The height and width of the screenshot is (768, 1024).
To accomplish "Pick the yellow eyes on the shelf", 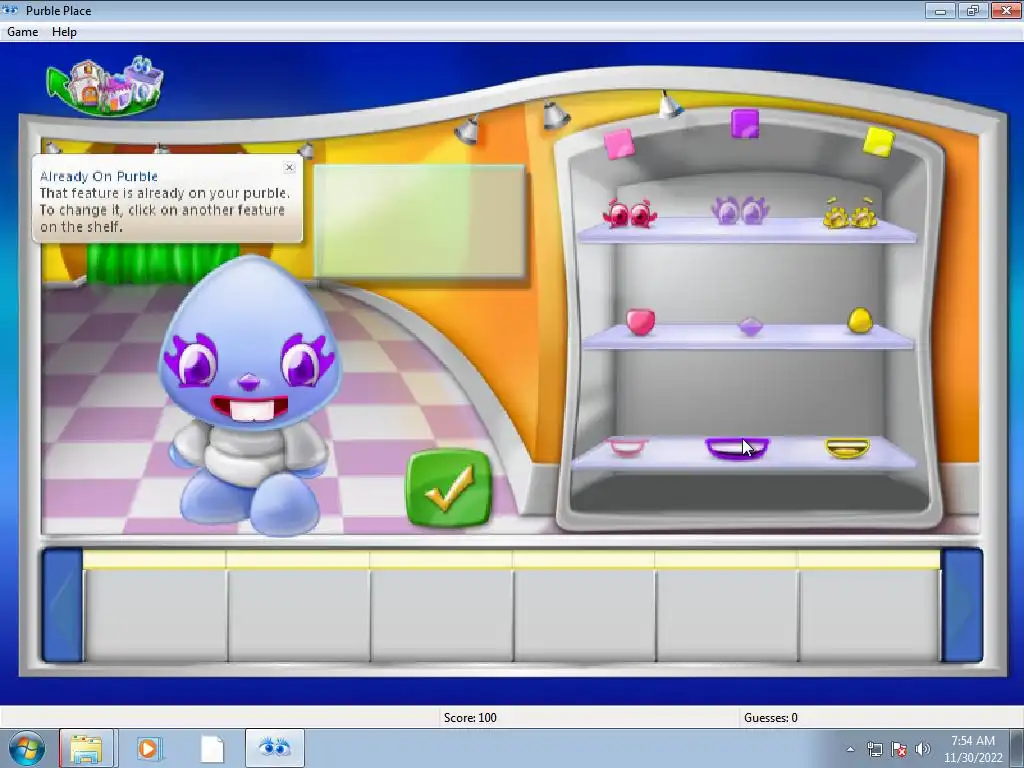I will click(850, 213).
